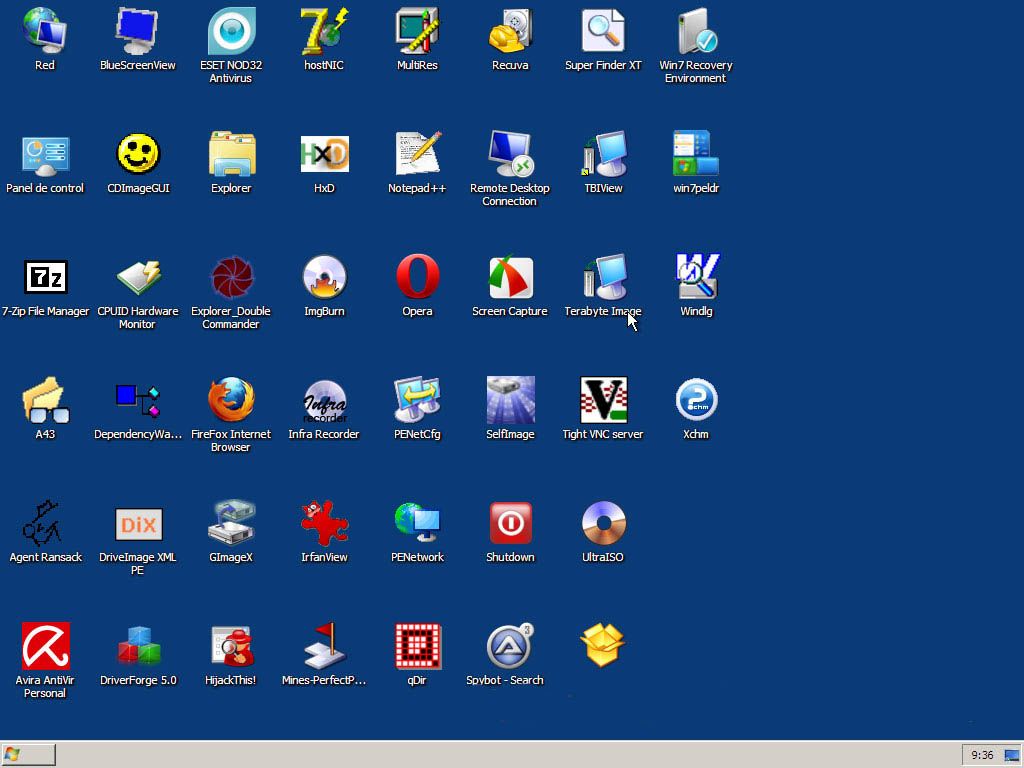Open Tight VNC server icon
The image size is (1024, 768).
(x=603, y=400)
